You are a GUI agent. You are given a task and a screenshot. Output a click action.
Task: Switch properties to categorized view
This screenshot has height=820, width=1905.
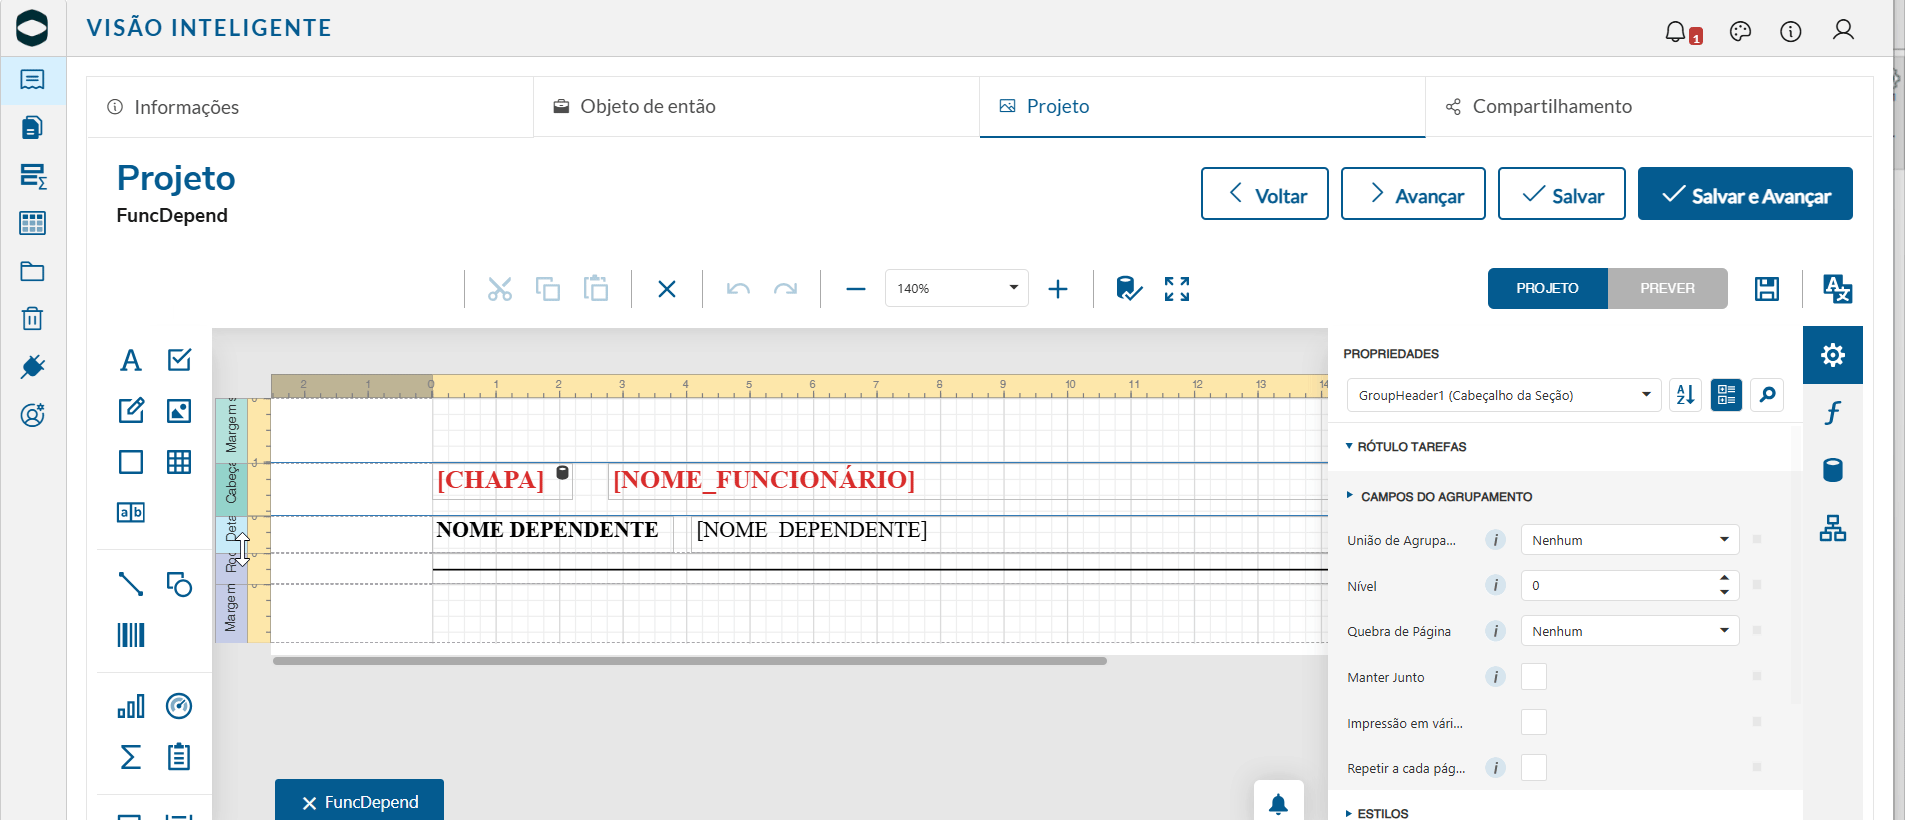pyautogui.click(x=1727, y=395)
